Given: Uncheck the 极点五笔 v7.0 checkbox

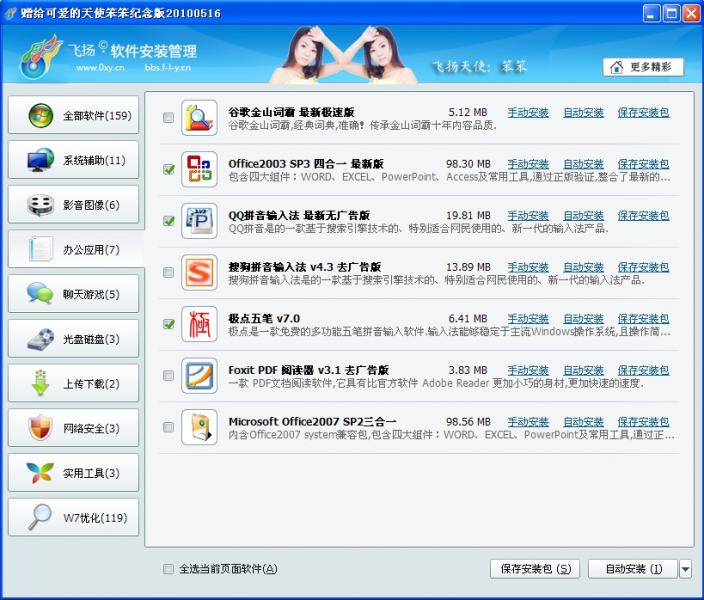Looking at the screenshot, I should click(168, 324).
